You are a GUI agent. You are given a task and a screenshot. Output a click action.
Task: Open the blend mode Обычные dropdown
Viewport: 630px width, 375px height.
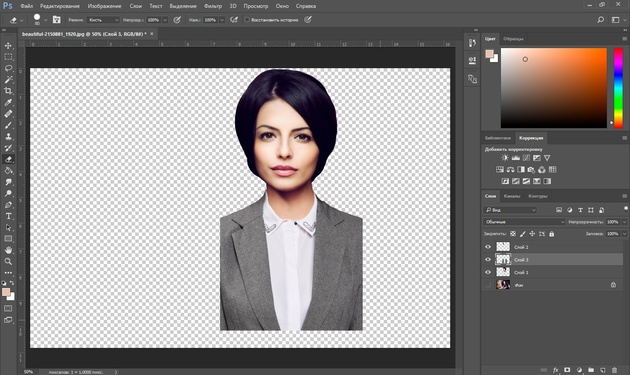524,222
